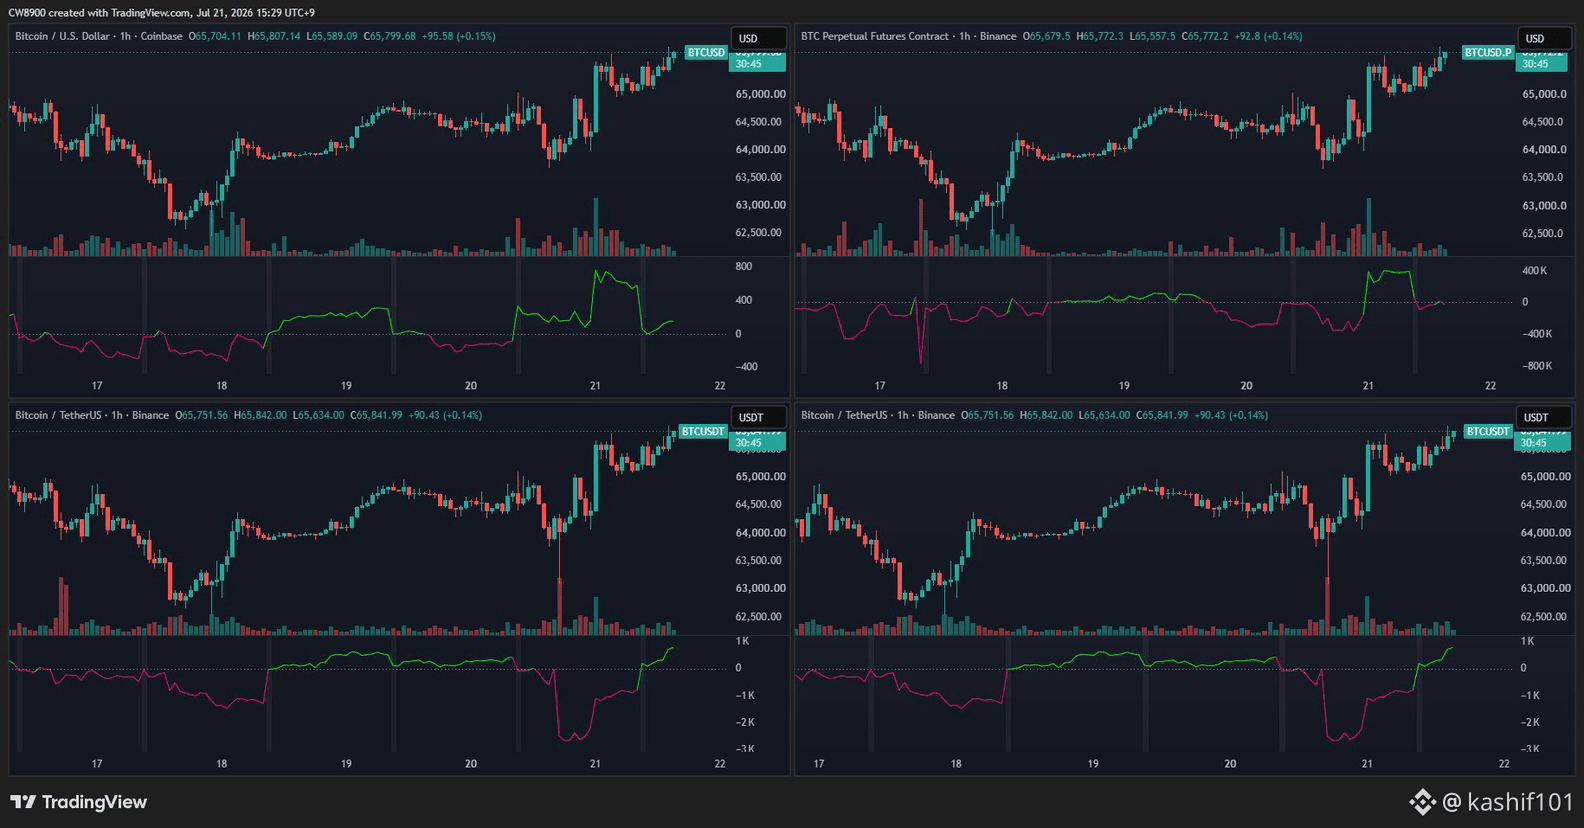Click the high value H65,772.3
The height and width of the screenshot is (828, 1584).
(x=1100, y=36)
